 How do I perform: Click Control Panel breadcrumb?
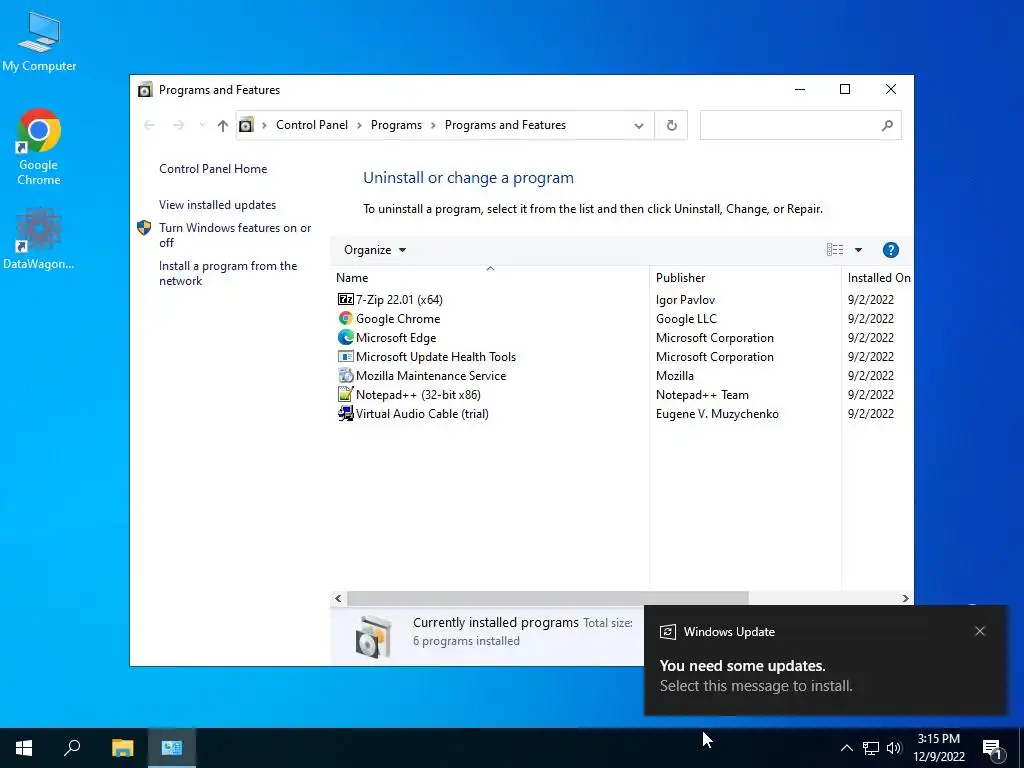coord(312,125)
